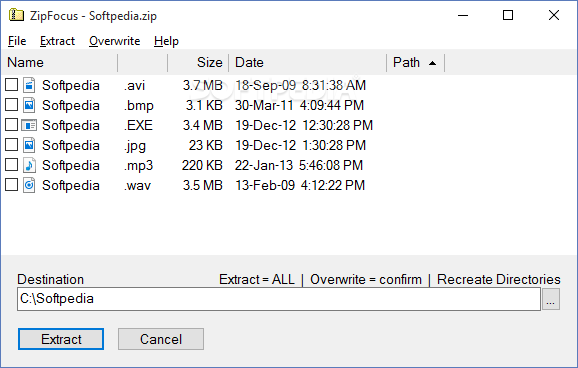Open the File menu

[17, 41]
